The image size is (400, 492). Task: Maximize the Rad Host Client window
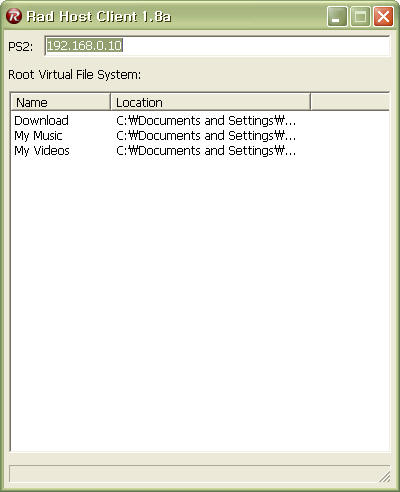360,16
